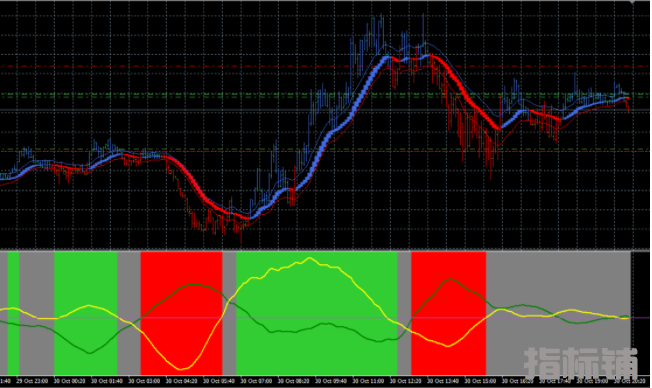Select the largest green zone in indicator panel
This screenshot has height=388, width=652.
317,313
